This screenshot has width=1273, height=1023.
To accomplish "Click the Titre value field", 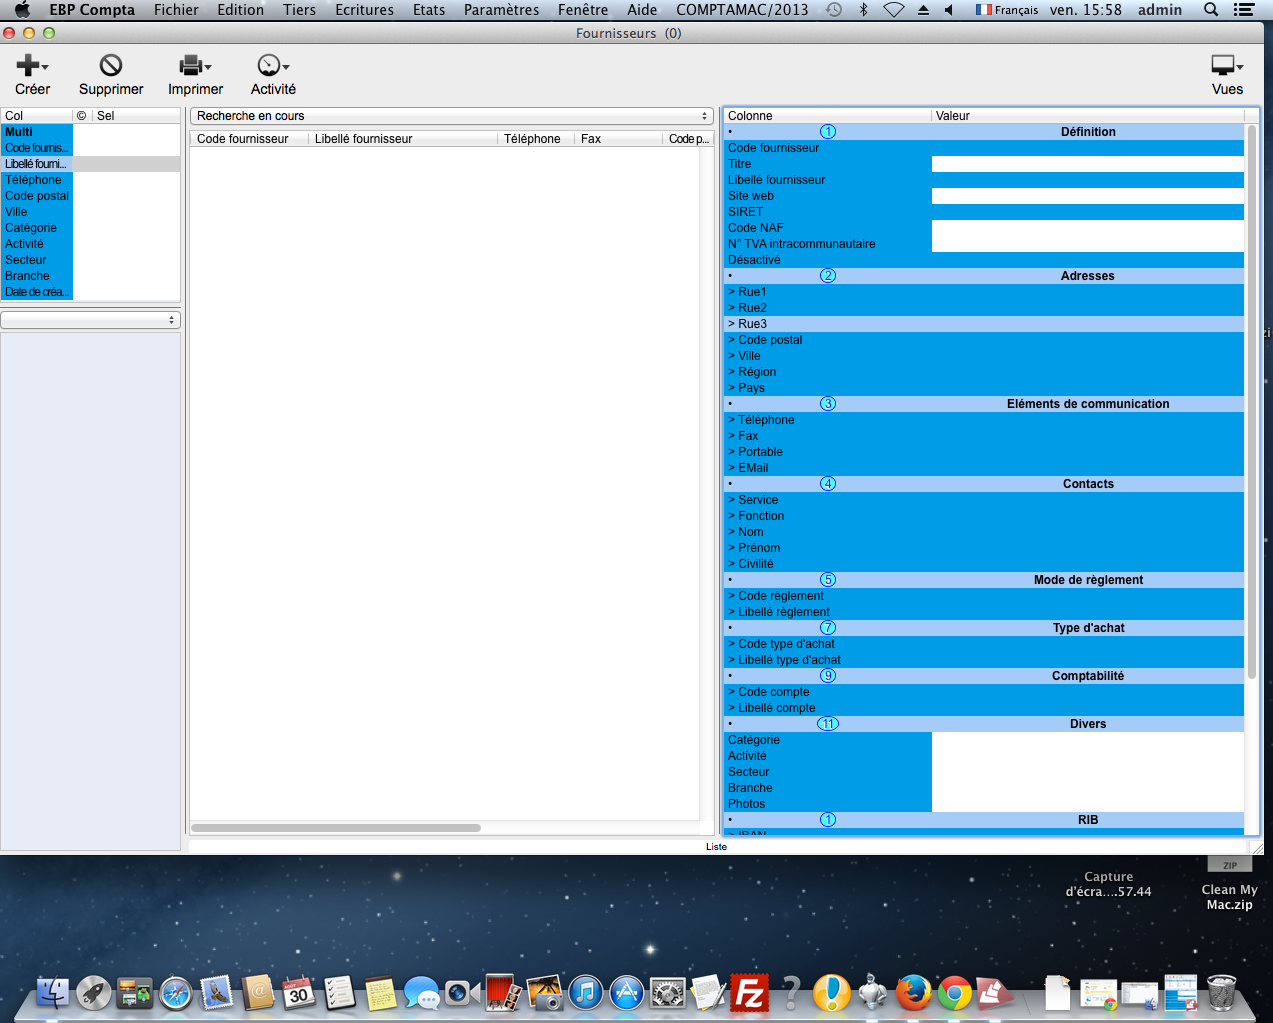I will (x=1088, y=164).
